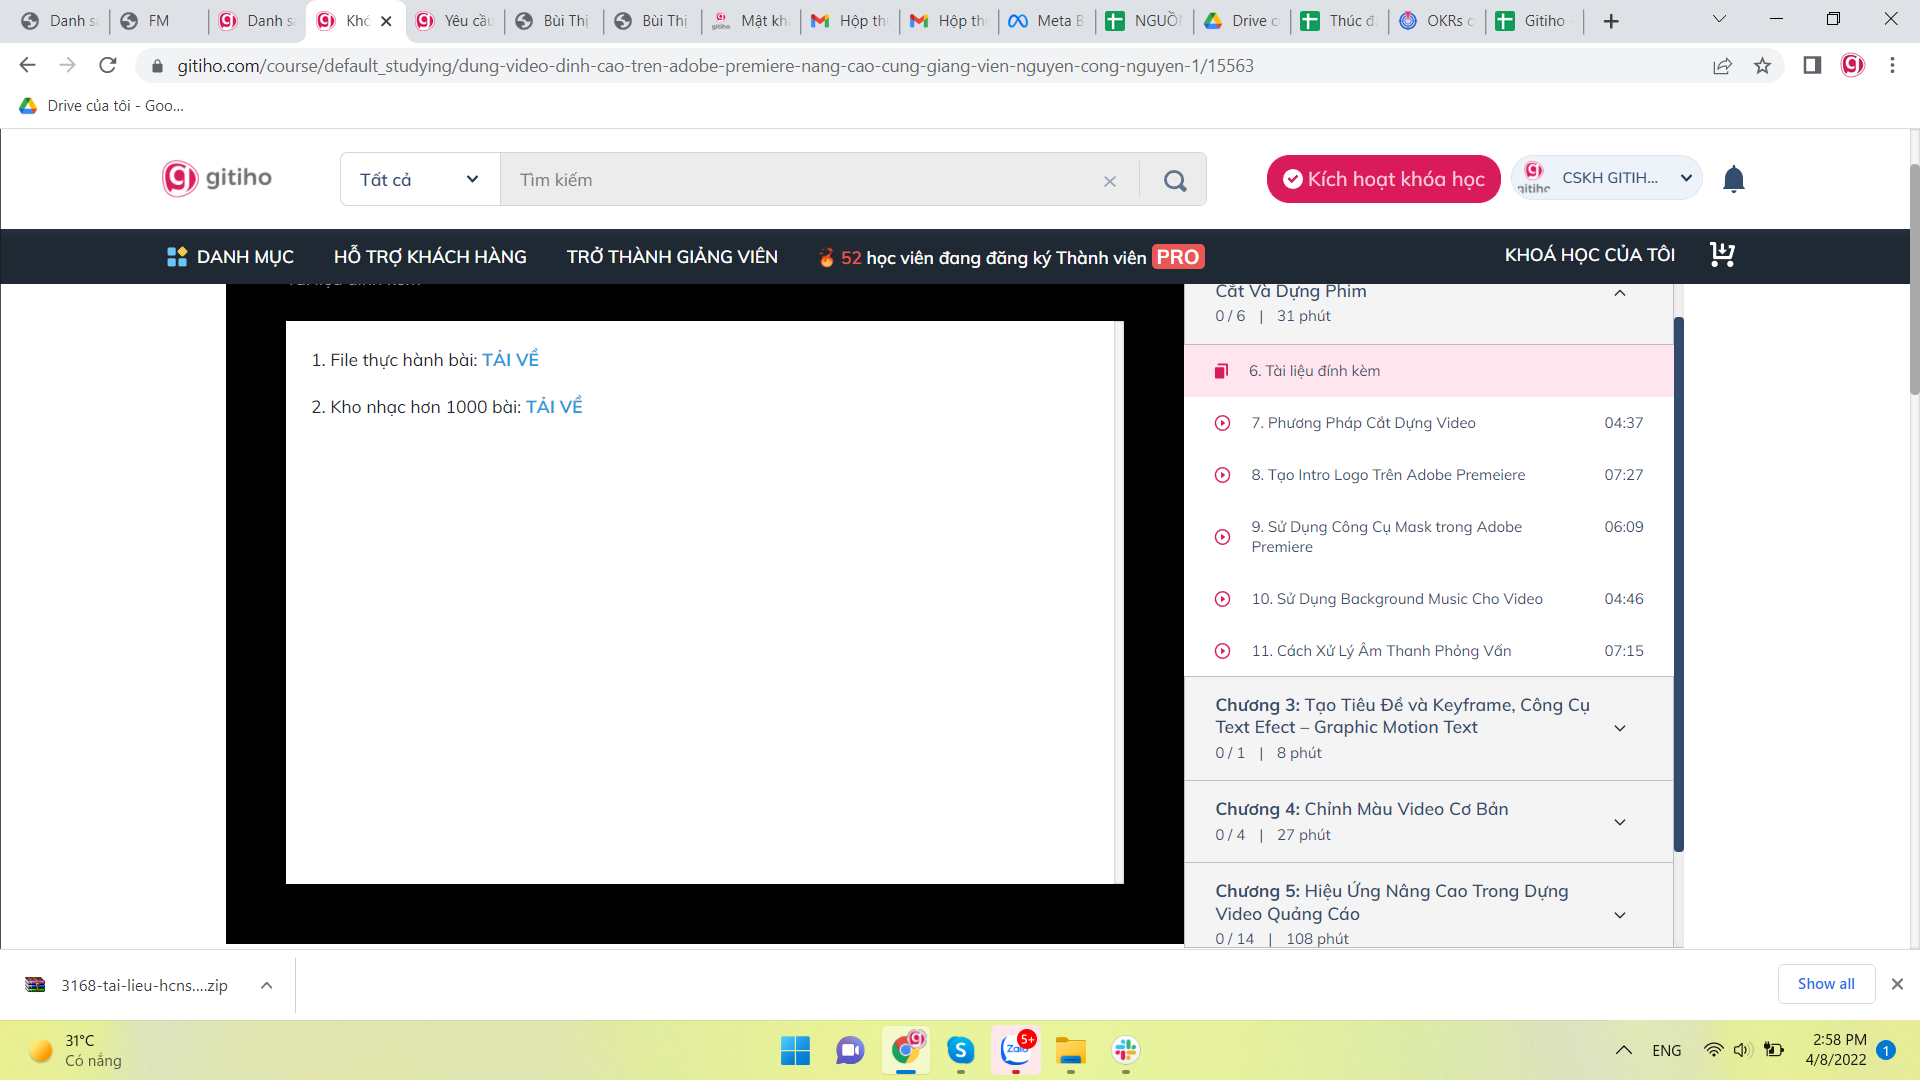Reload the page

click(108, 66)
